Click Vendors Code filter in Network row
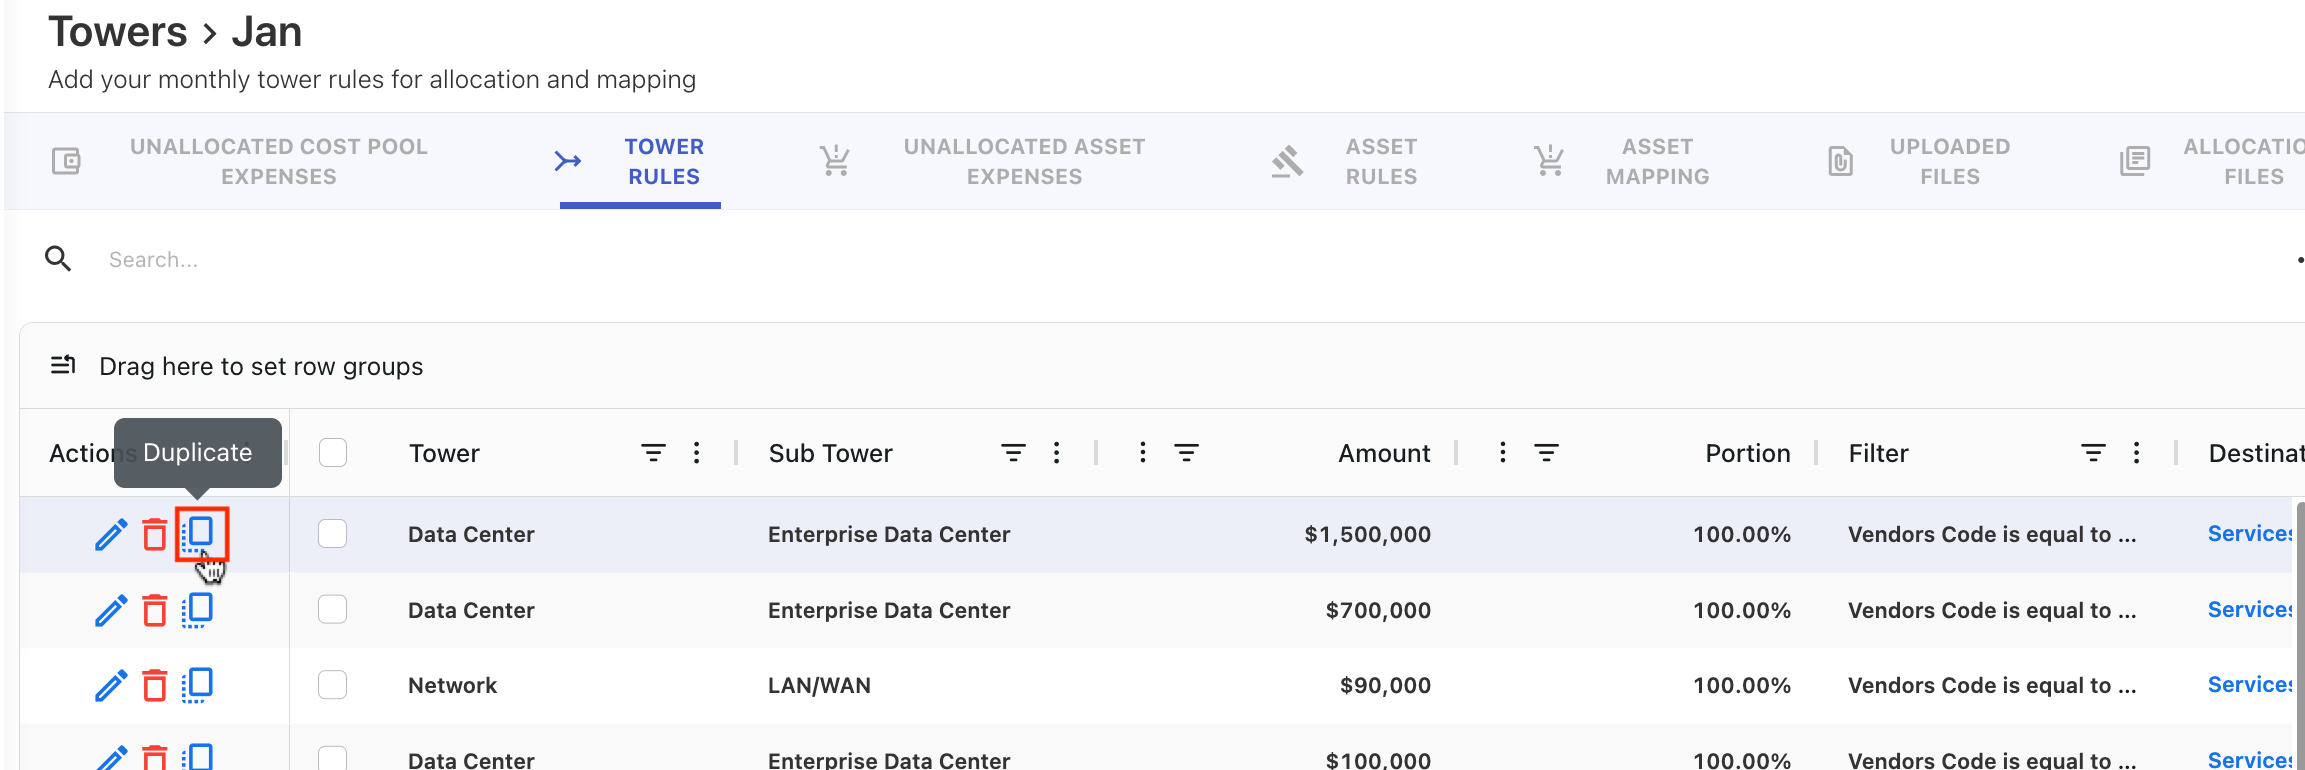The height and width of the screenshot is (770, 2305). 1992,685
